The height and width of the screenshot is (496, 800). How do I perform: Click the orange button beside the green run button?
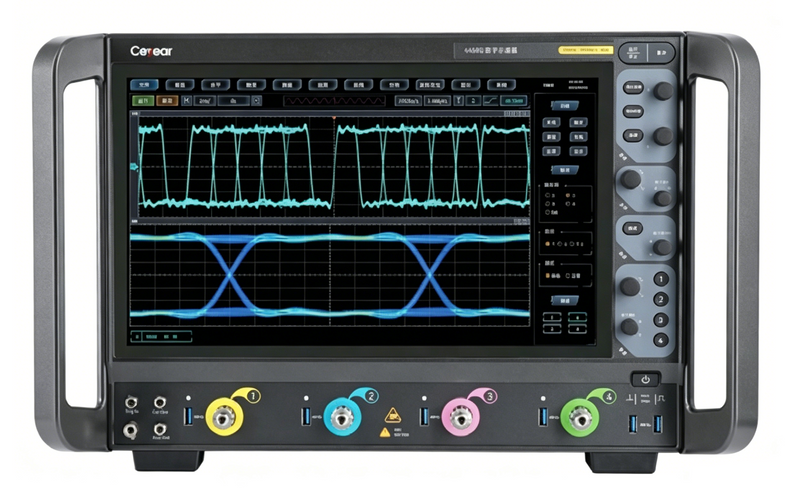coord(167,101)
